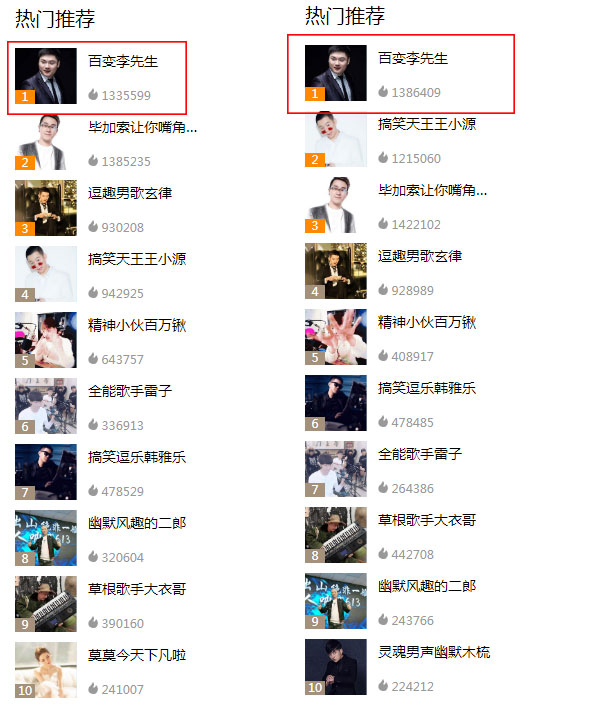Select 全能歌手雷子 thumbnail in left list

tap(46, 406)
